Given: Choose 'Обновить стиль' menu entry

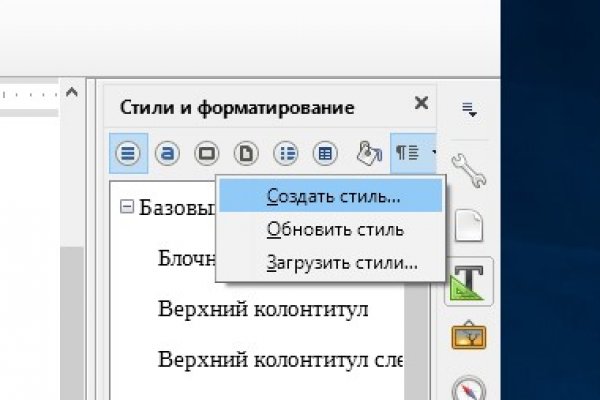Looking at the screenshot, I should coord(331,230).
